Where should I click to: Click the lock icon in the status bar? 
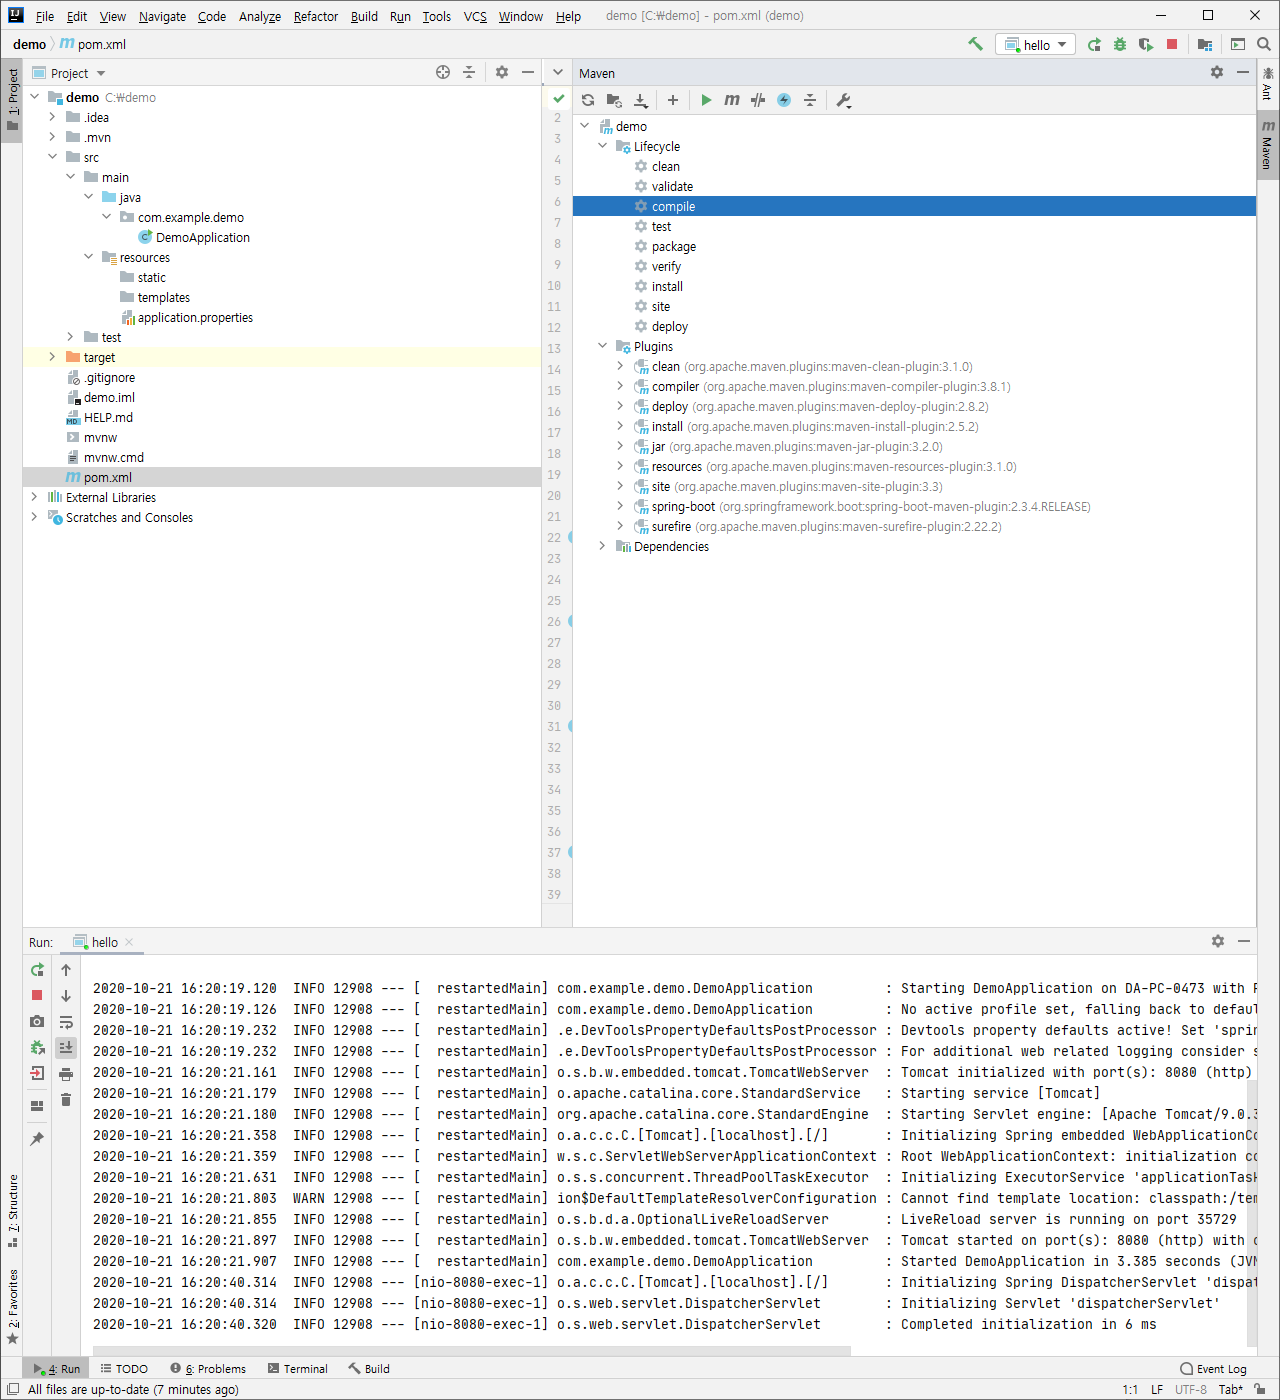pyautogui.click(x=1260, y=1389)
